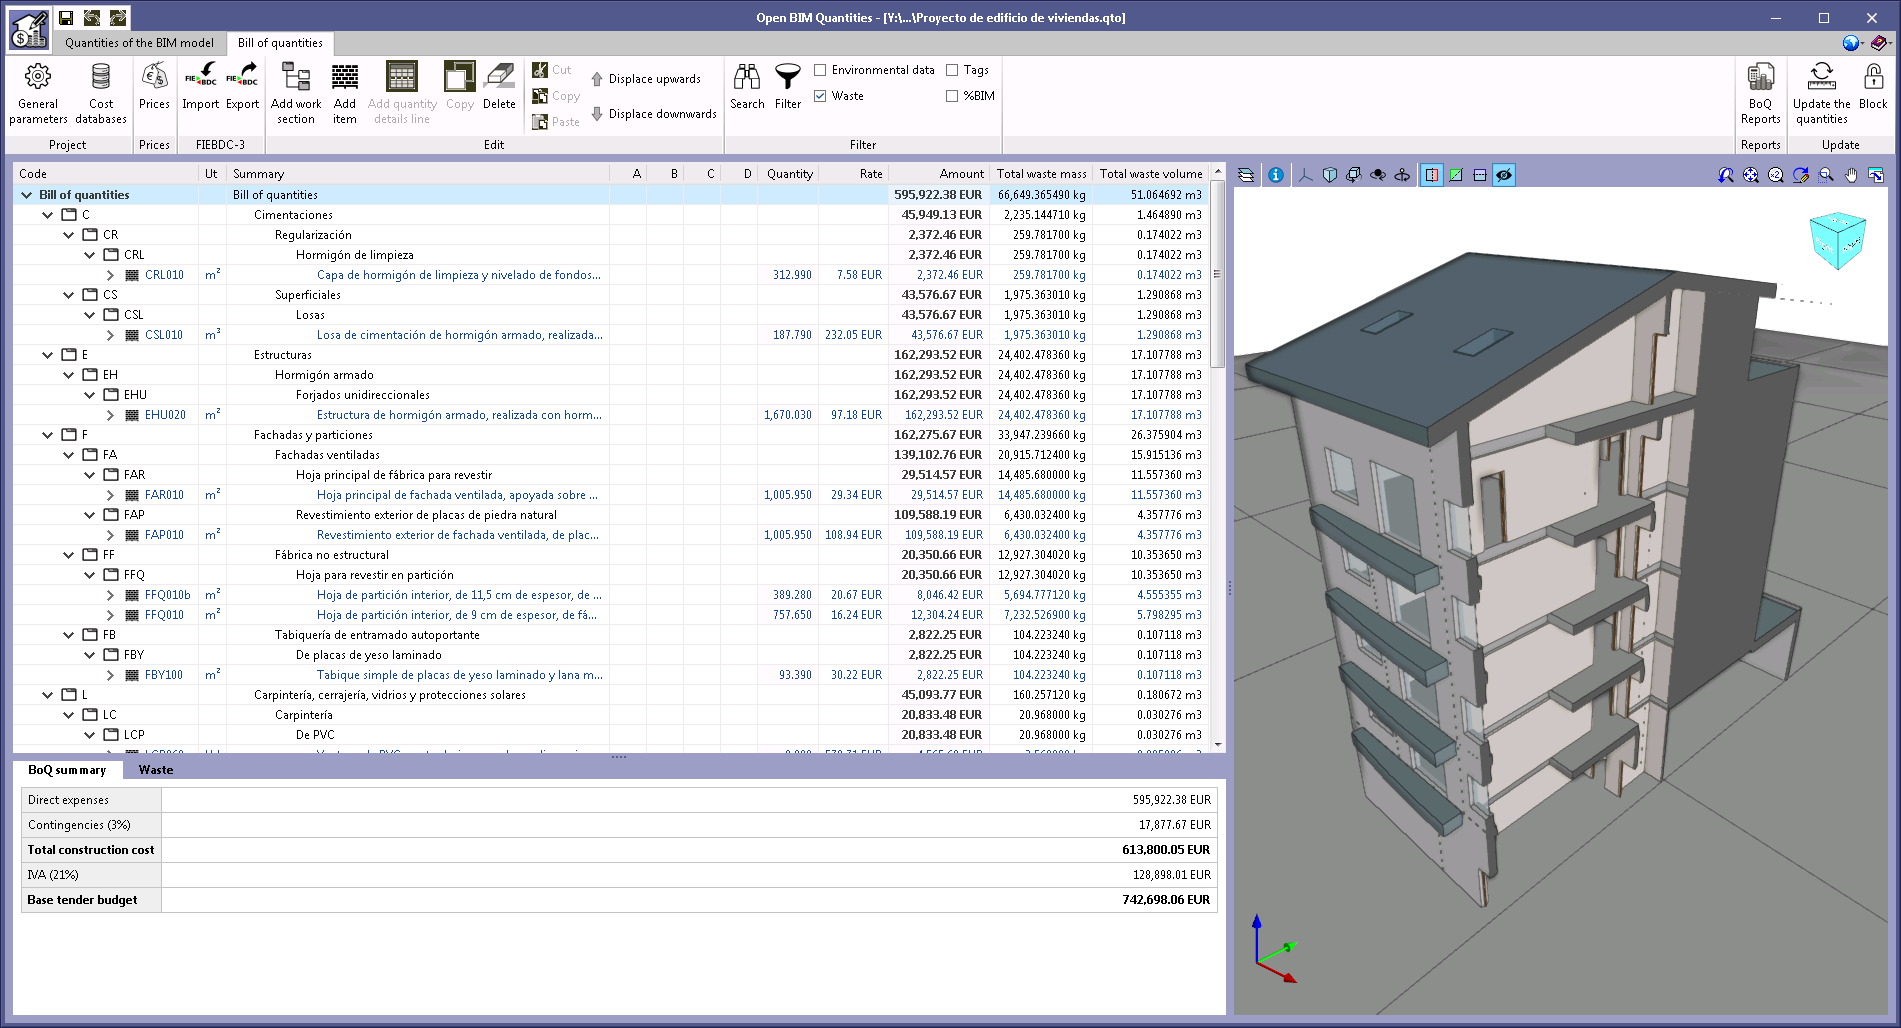Toggle the section cut view button
The image size is (1901, 1028).
(x=1432, y=175)
